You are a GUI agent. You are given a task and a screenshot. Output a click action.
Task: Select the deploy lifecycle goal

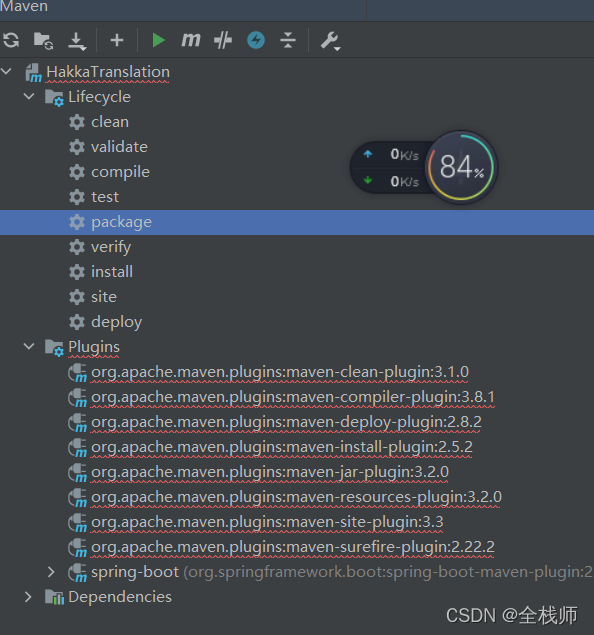tap(117, 322)
